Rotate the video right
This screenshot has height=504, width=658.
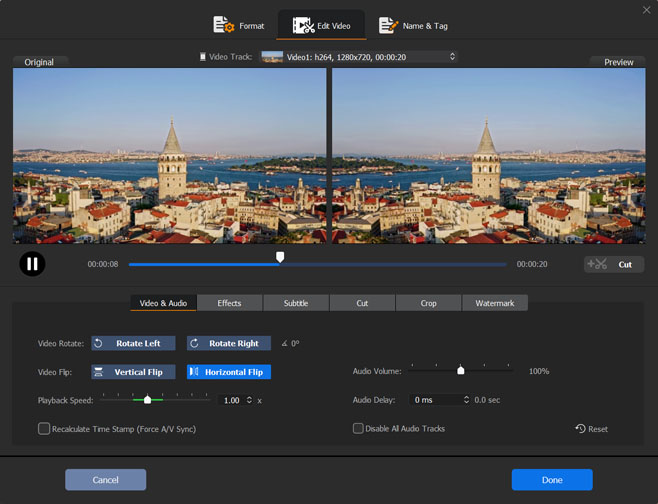tap(229, 343)
